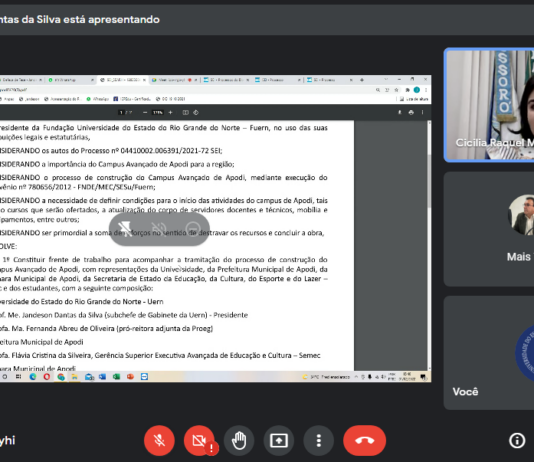Open the Mais participants tile
Image resolution: width=534 pixels, height=462 pixels.
489,229
